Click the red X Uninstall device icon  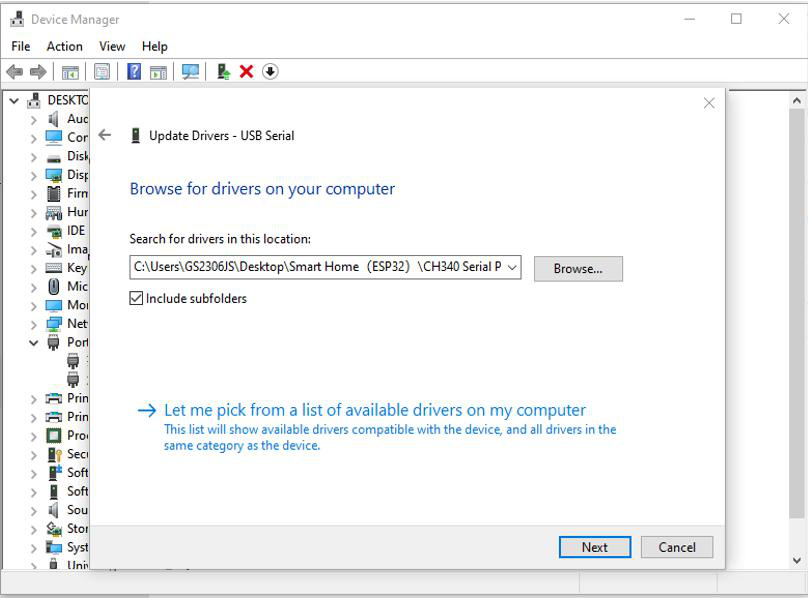point(246,72)
